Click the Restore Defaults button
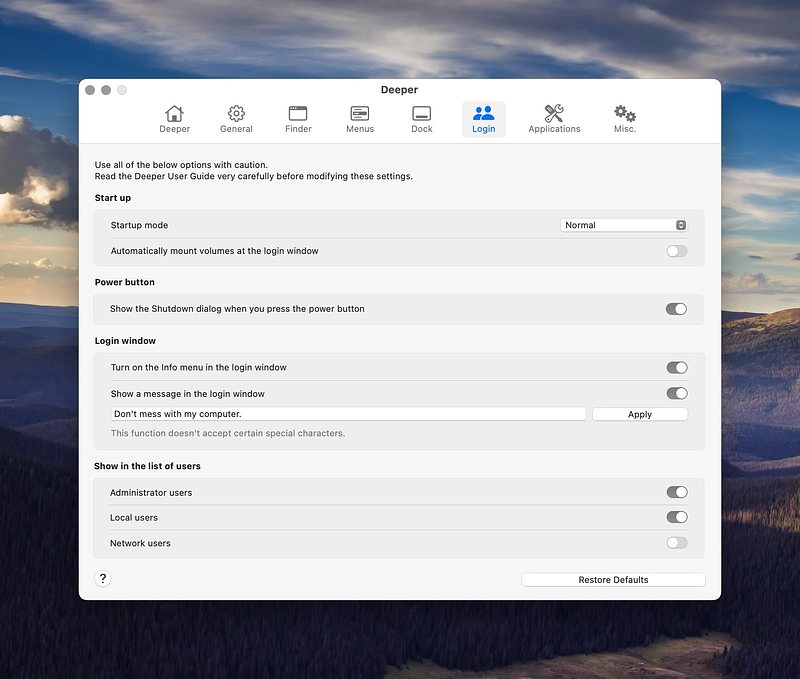The width and height of the screenshot is (800, 679). (x=613, y=580)
